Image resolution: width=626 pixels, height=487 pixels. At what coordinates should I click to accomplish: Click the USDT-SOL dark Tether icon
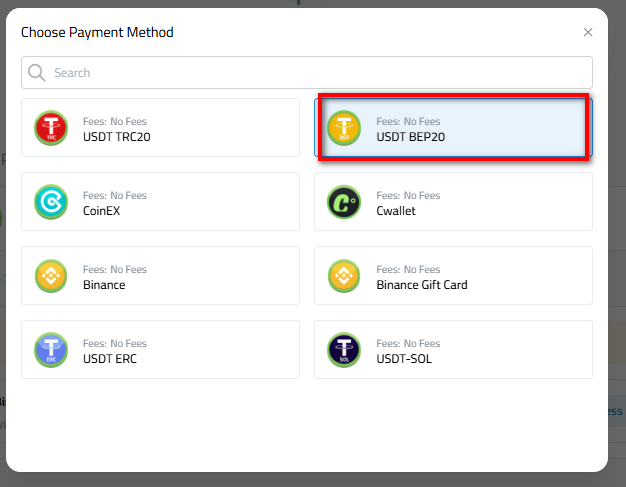(344, 350)
